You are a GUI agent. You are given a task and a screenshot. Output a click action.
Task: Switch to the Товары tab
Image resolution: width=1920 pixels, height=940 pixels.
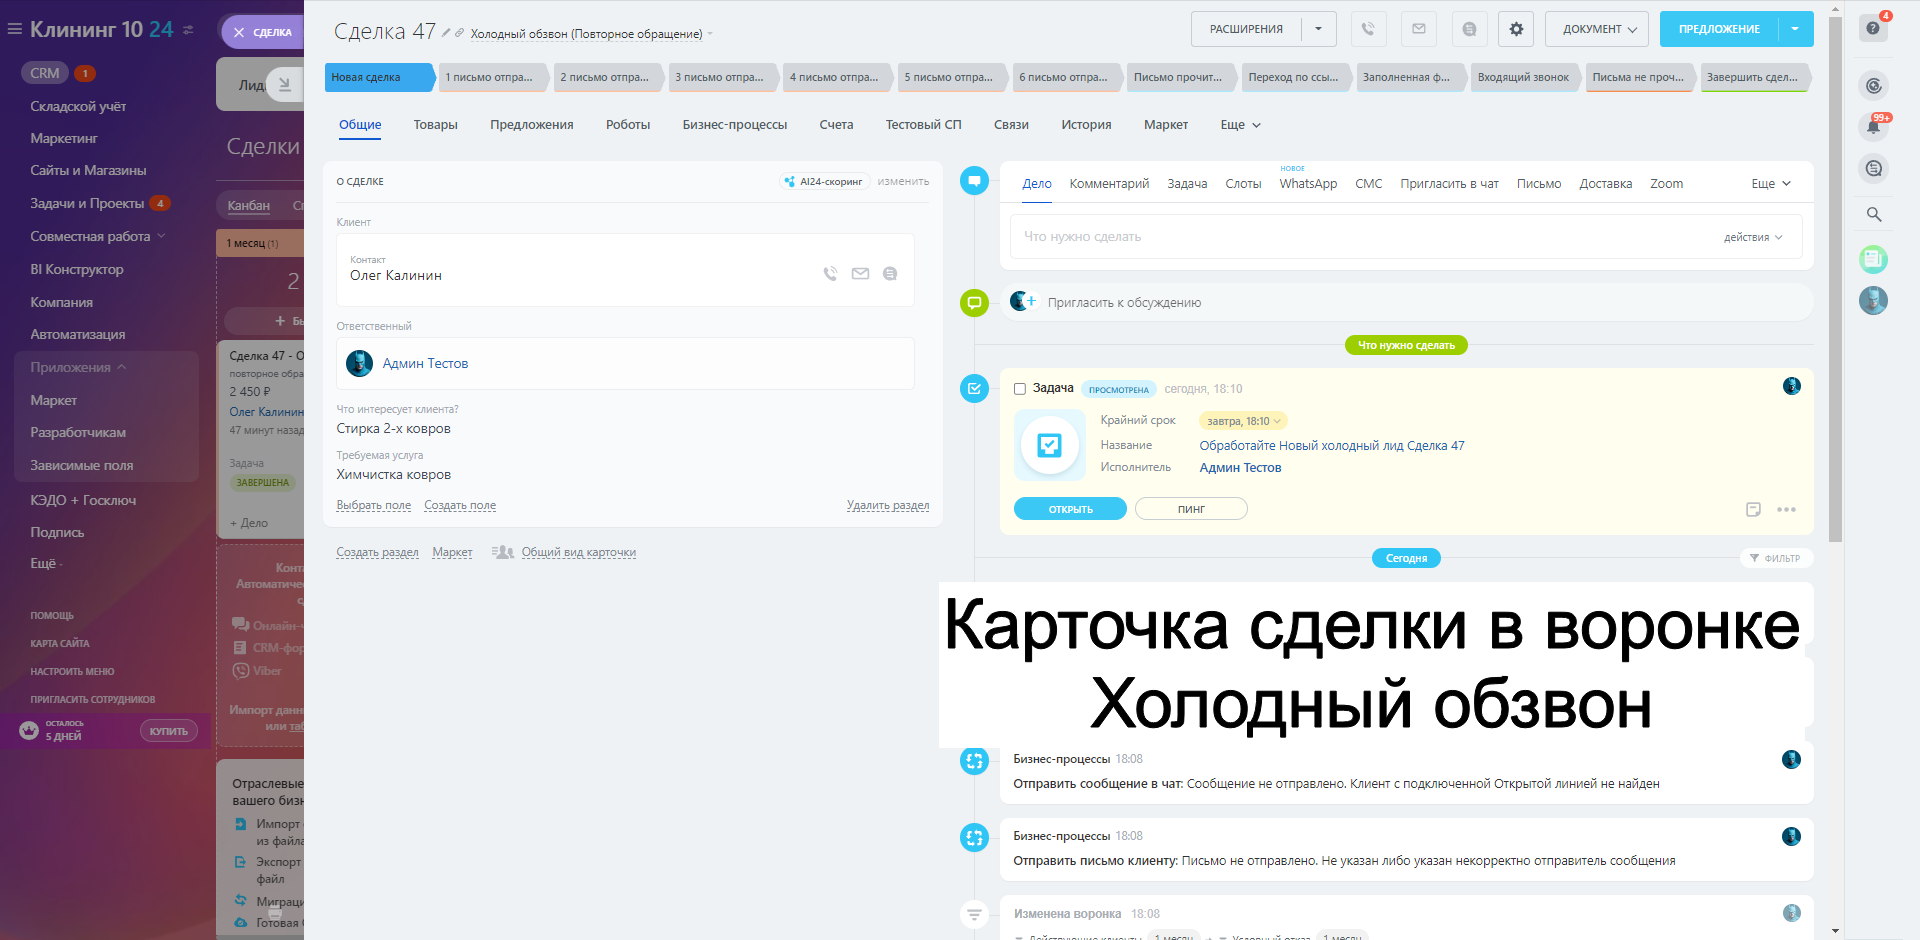[435, 125]
